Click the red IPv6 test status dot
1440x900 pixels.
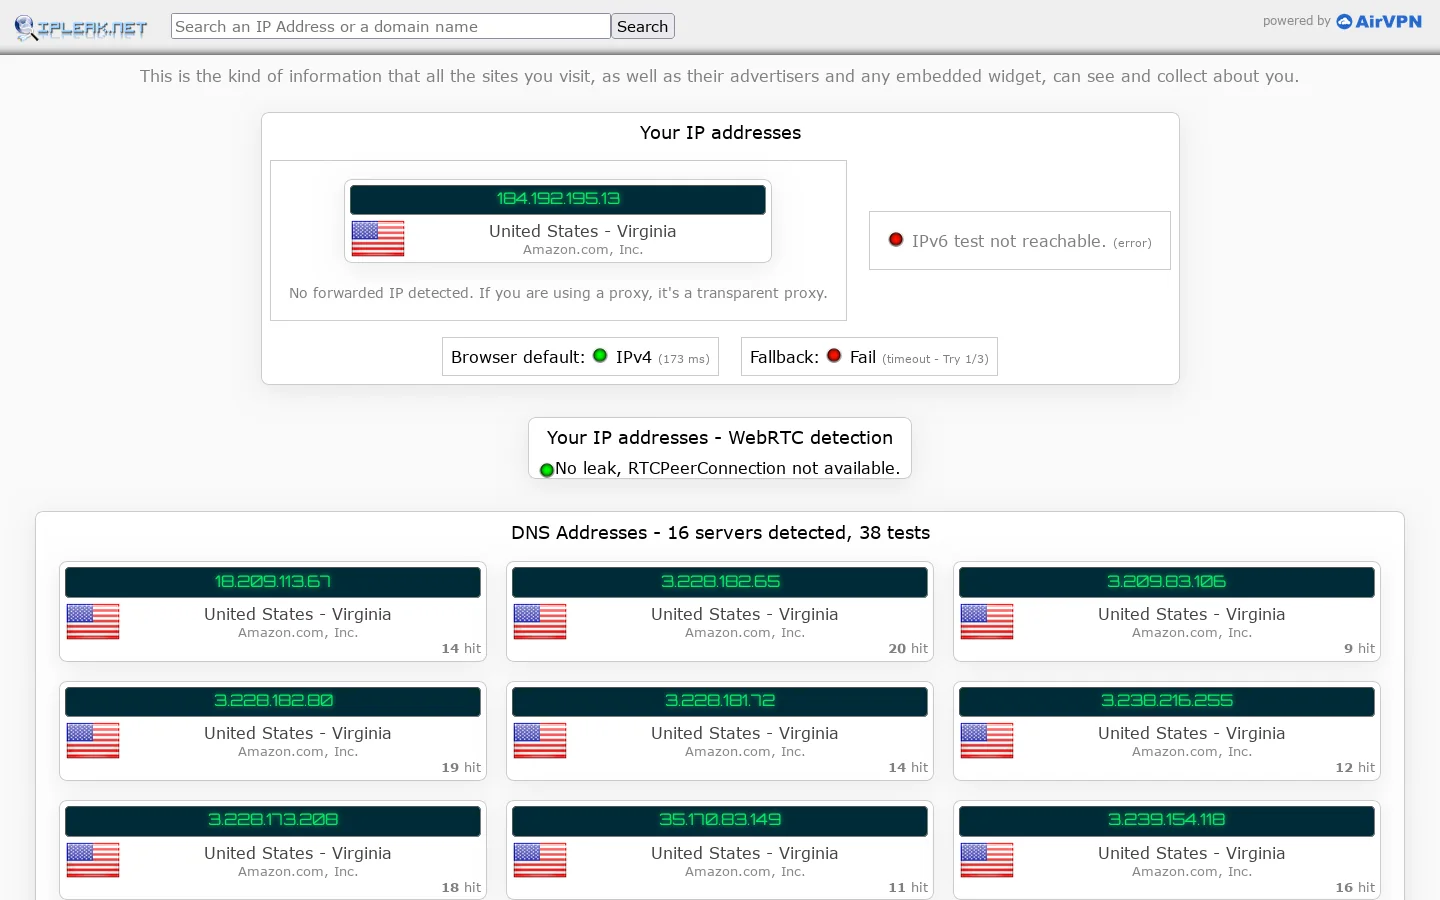click(896, 239)
